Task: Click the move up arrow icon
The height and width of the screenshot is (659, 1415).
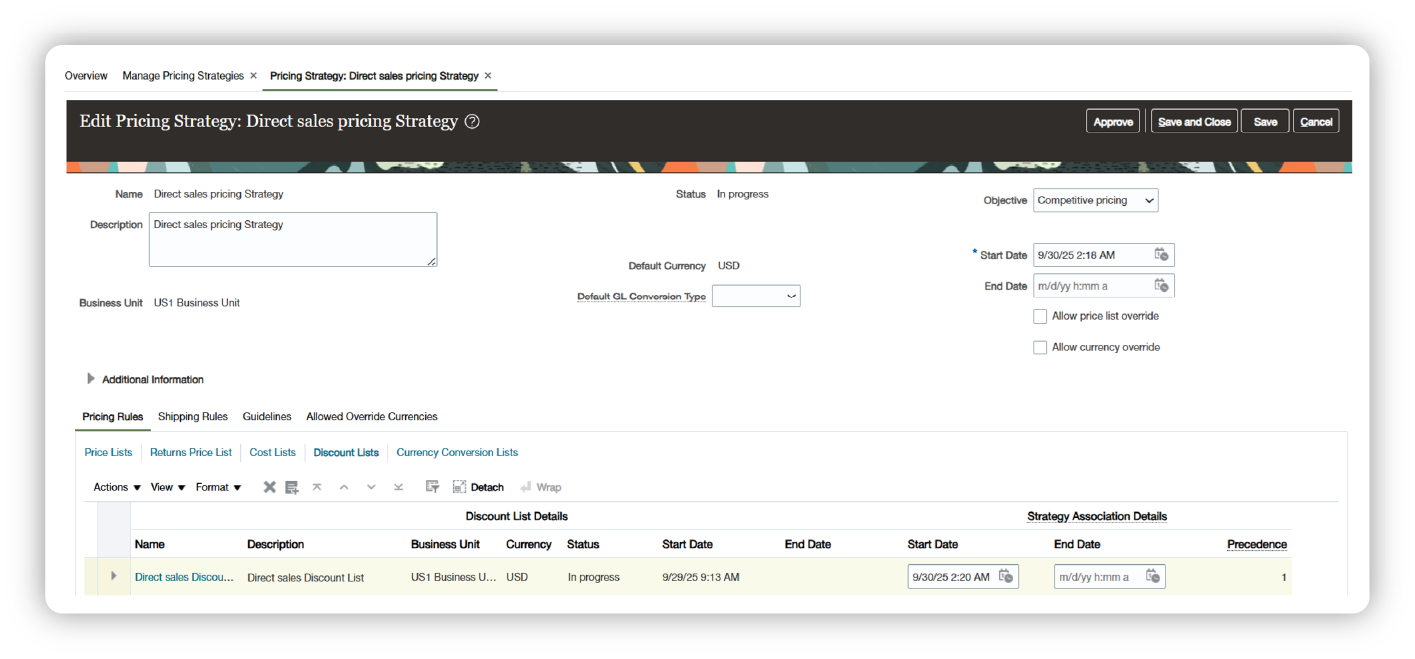Action: [345, 487]
